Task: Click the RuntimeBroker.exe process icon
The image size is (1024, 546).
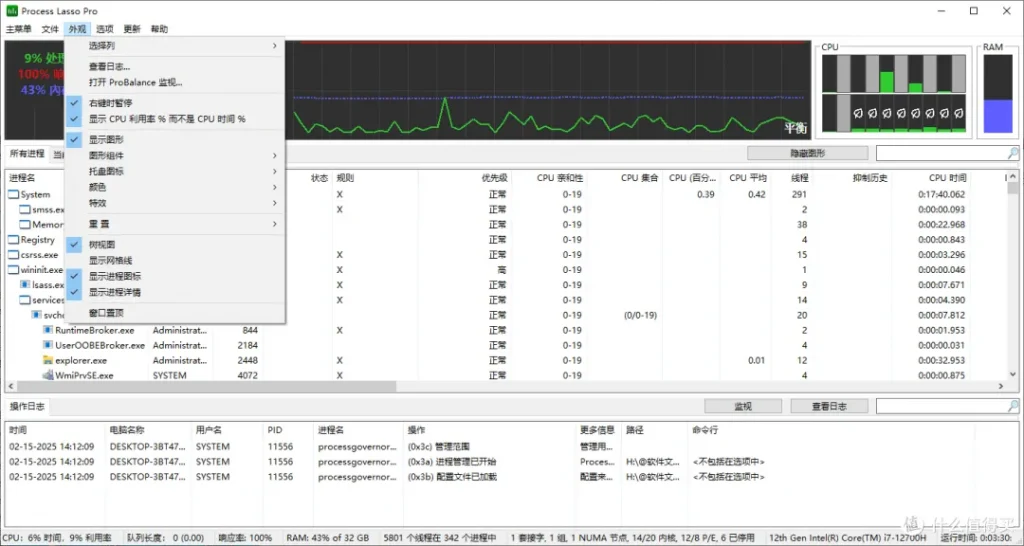Action: (x=48, y=330)
